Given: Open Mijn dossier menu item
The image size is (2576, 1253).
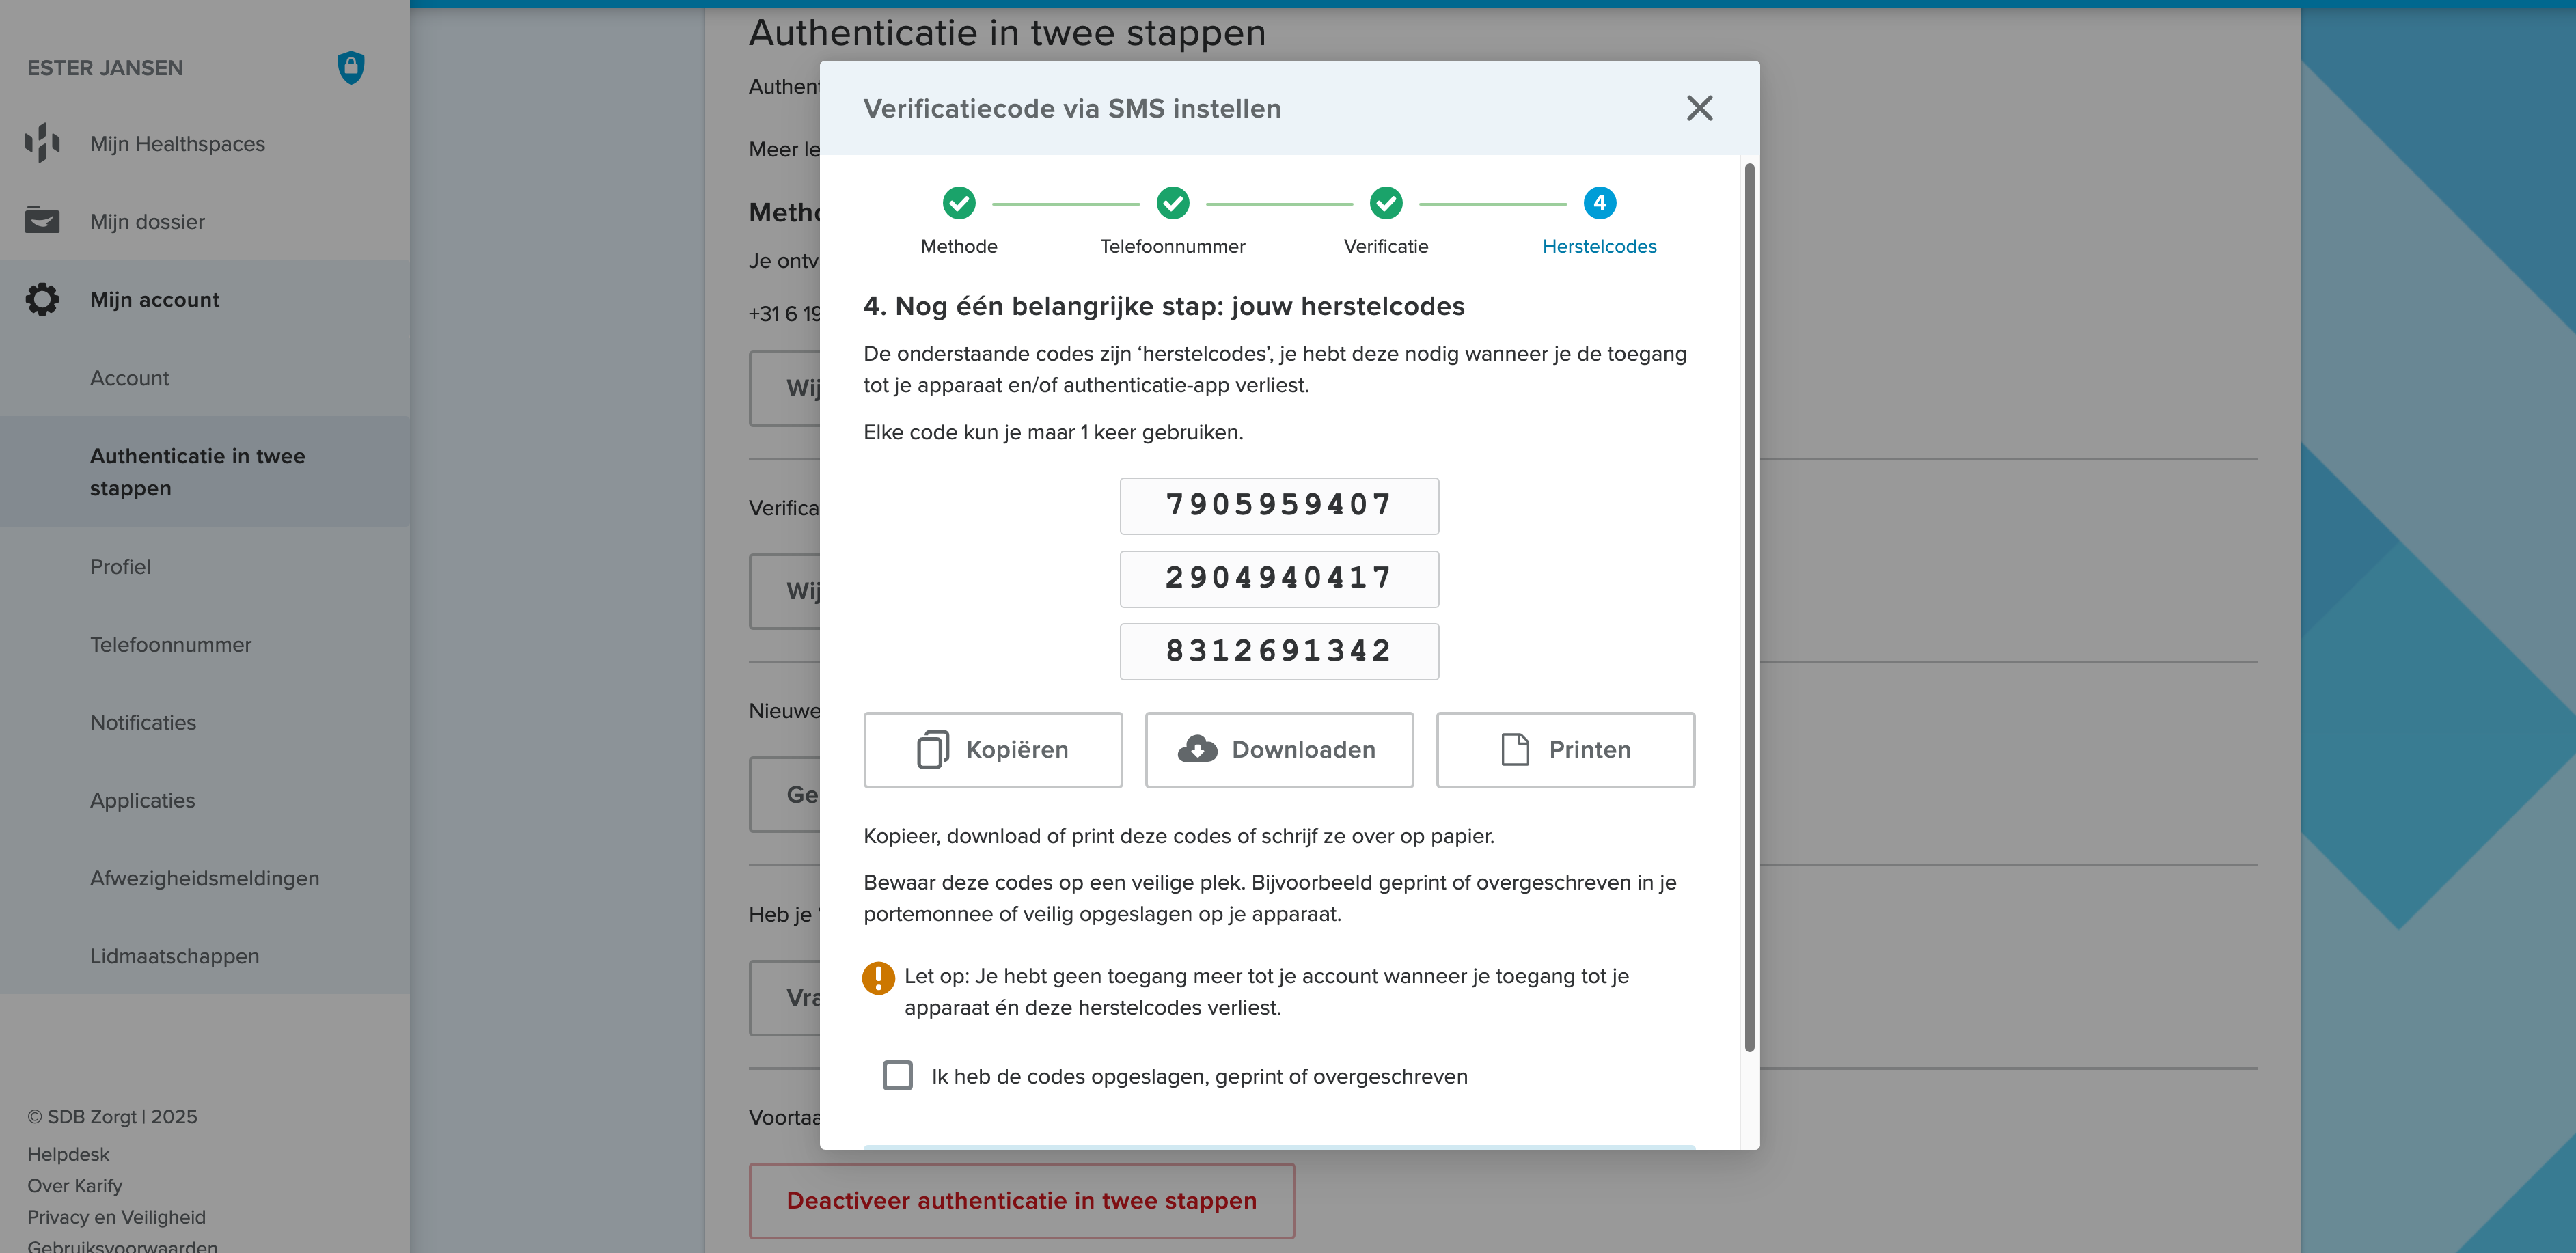Looking at the screenshot, I should coord(205,221).
